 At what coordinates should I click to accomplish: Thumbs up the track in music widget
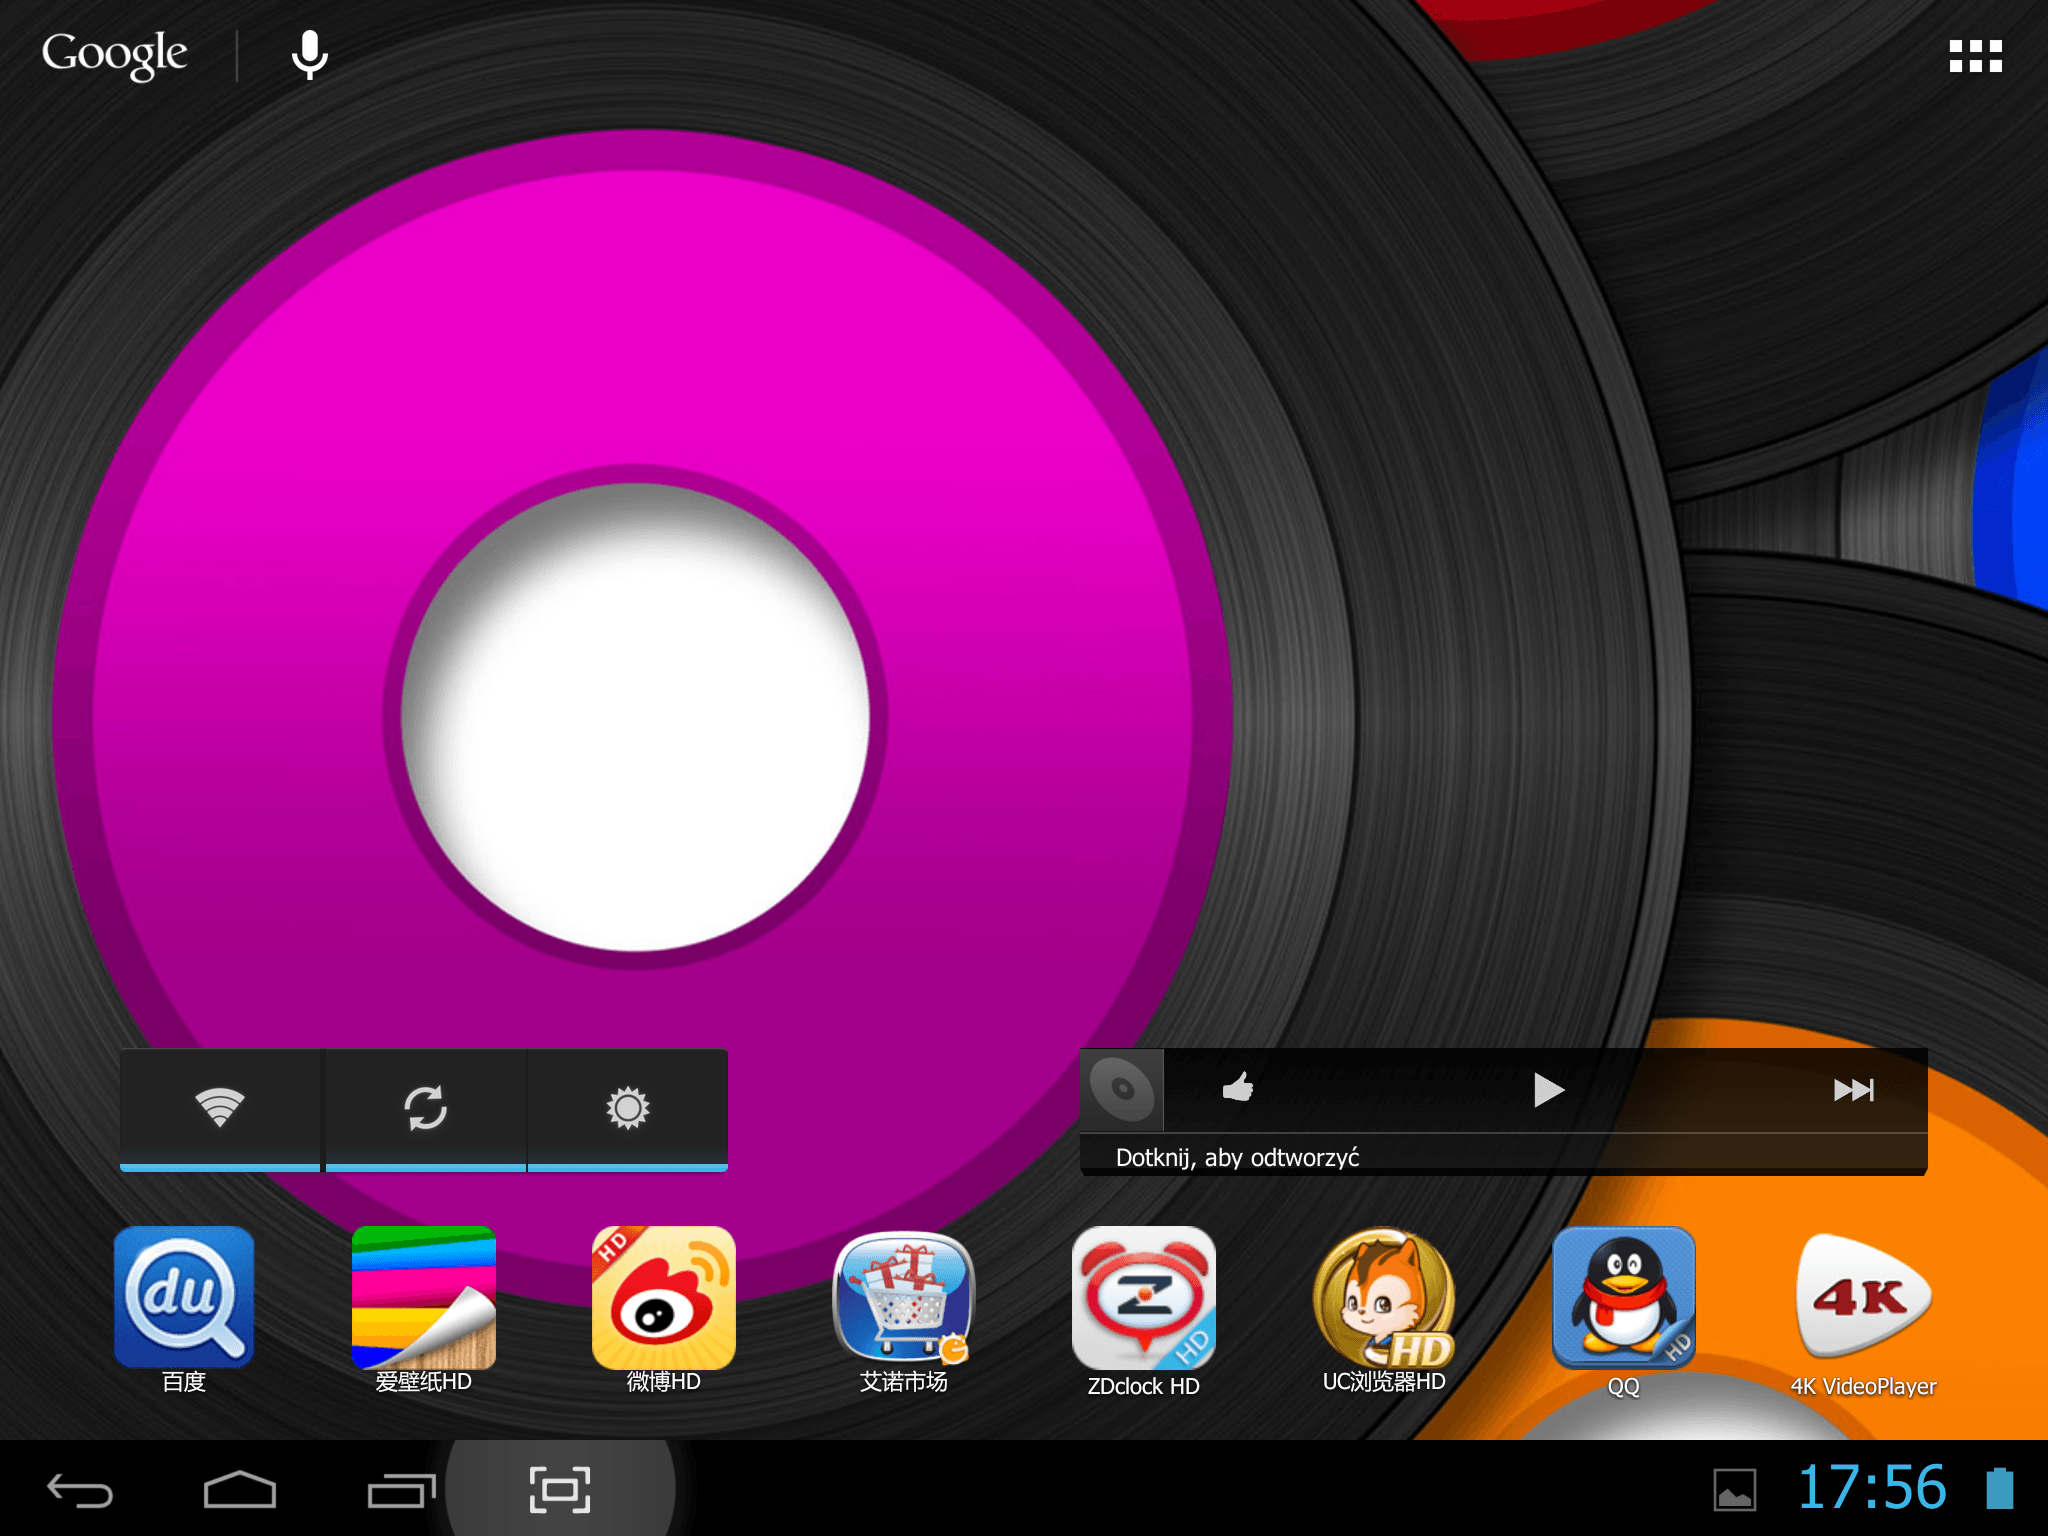point(1238,1087)
